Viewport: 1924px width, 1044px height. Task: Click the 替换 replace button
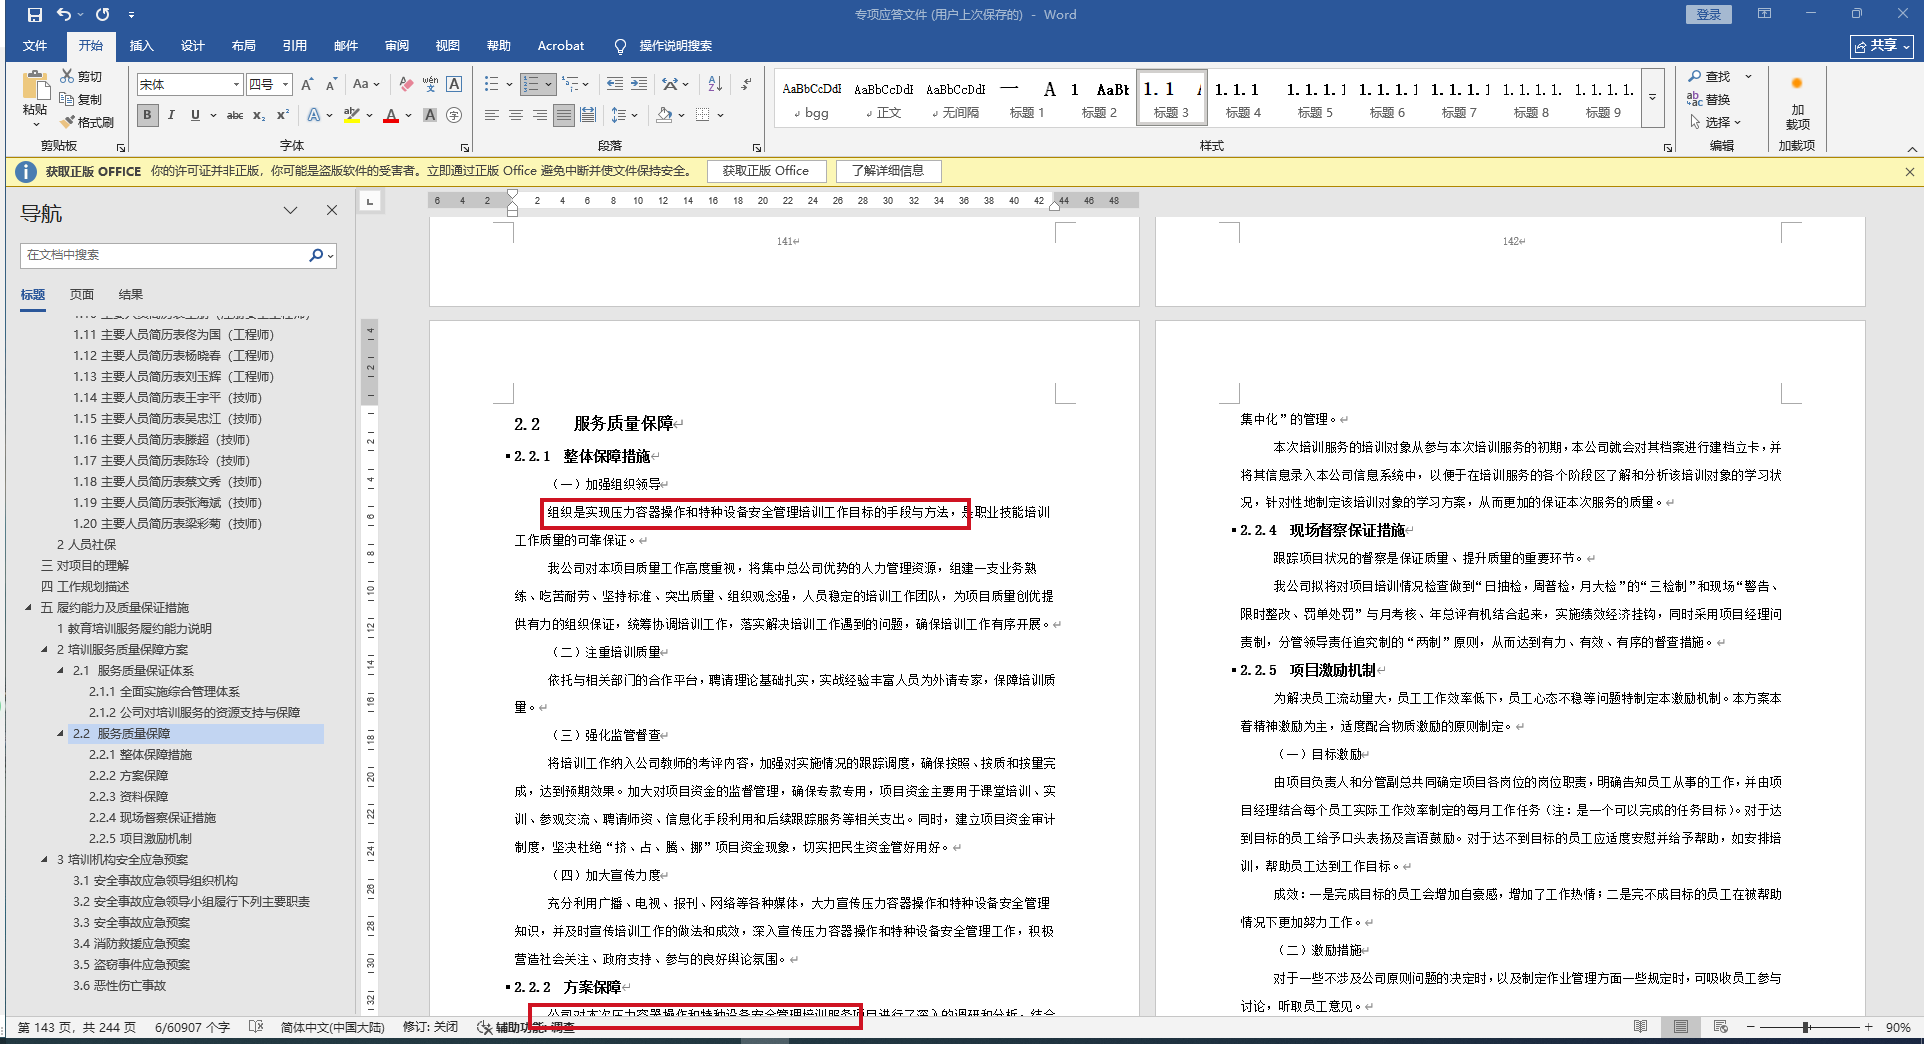(1709, 99)
